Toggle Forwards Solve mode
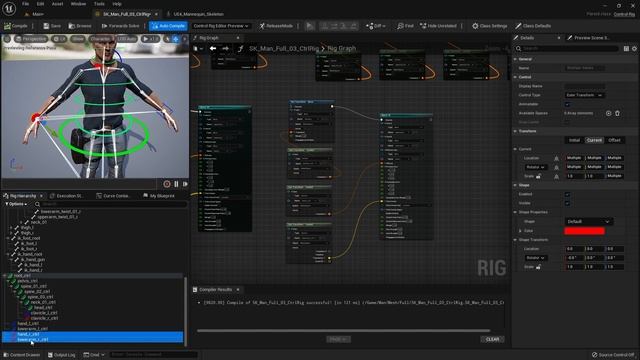The image size is (640, 360). click(120, 26)
